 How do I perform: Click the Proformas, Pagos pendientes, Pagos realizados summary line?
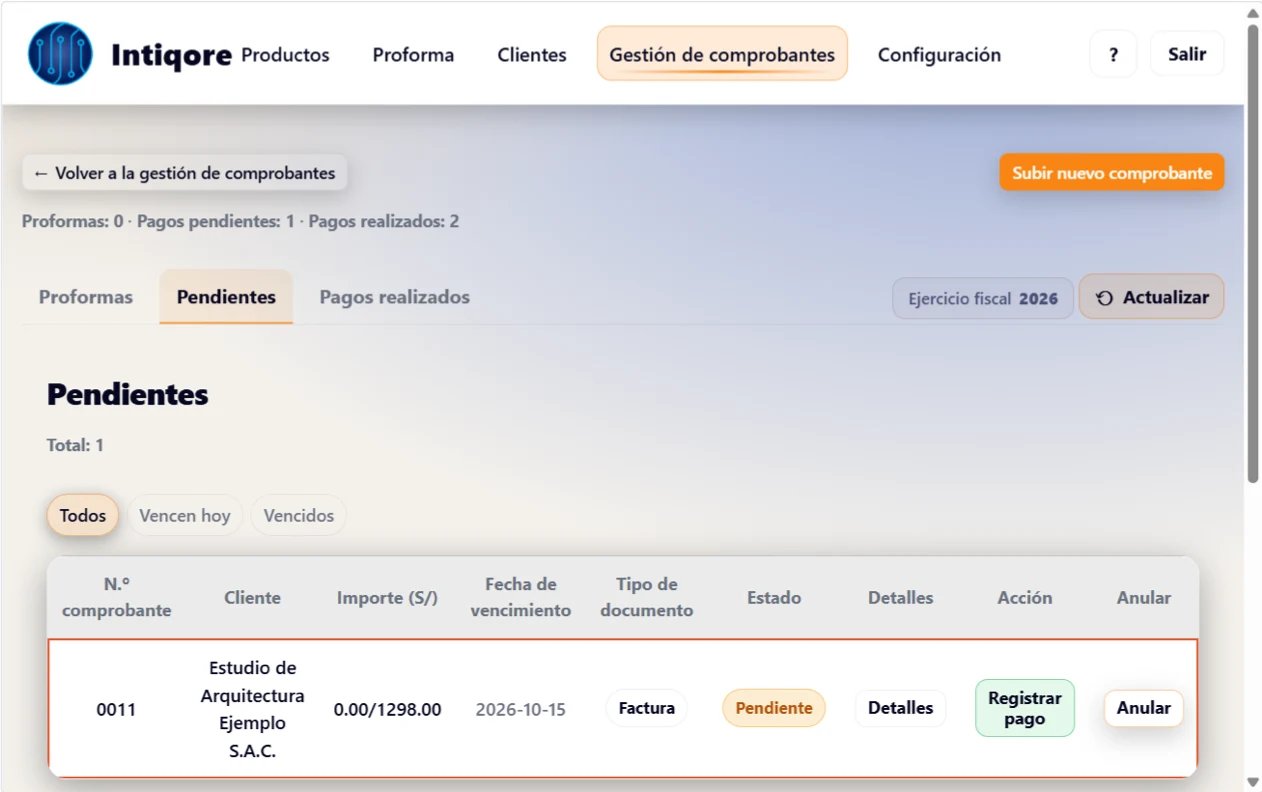click(x=241, y=221)
